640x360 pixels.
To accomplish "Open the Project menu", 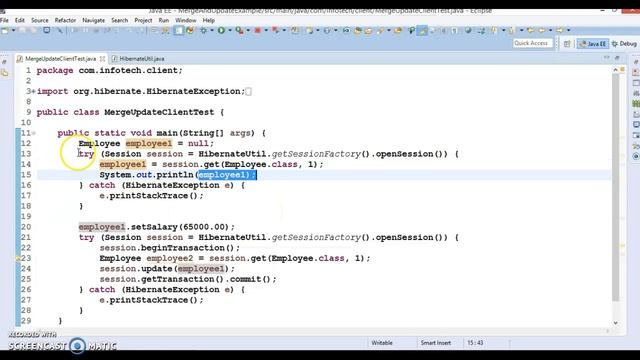I will click(x=143, y=20).
